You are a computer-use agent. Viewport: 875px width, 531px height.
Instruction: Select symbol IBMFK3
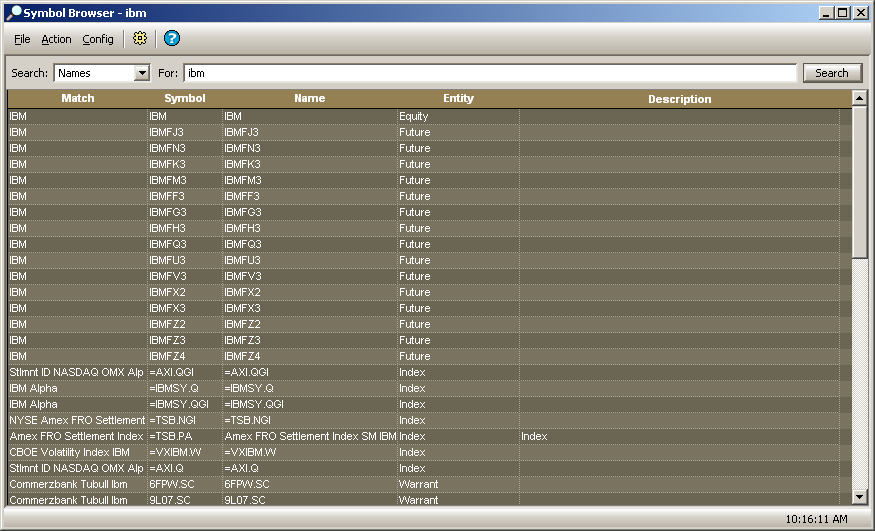(x=185, y=165)
